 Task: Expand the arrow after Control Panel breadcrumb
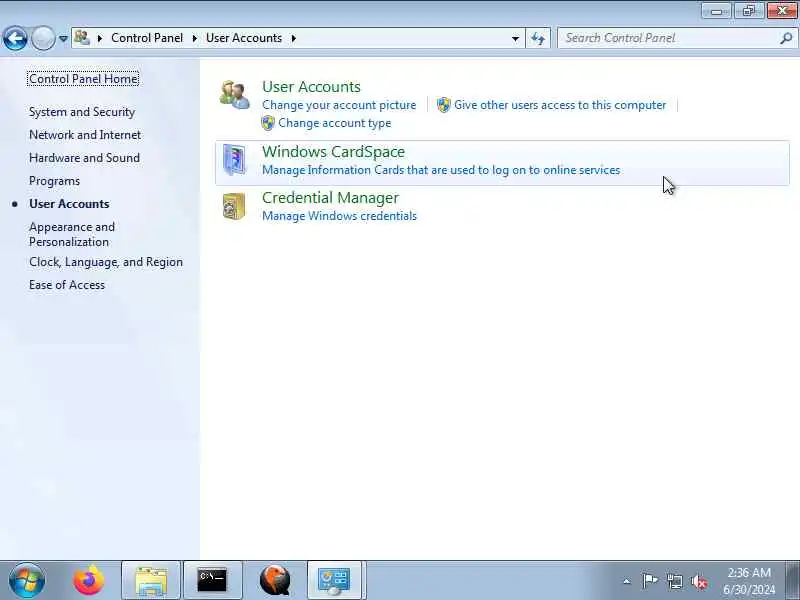(194, 38)
